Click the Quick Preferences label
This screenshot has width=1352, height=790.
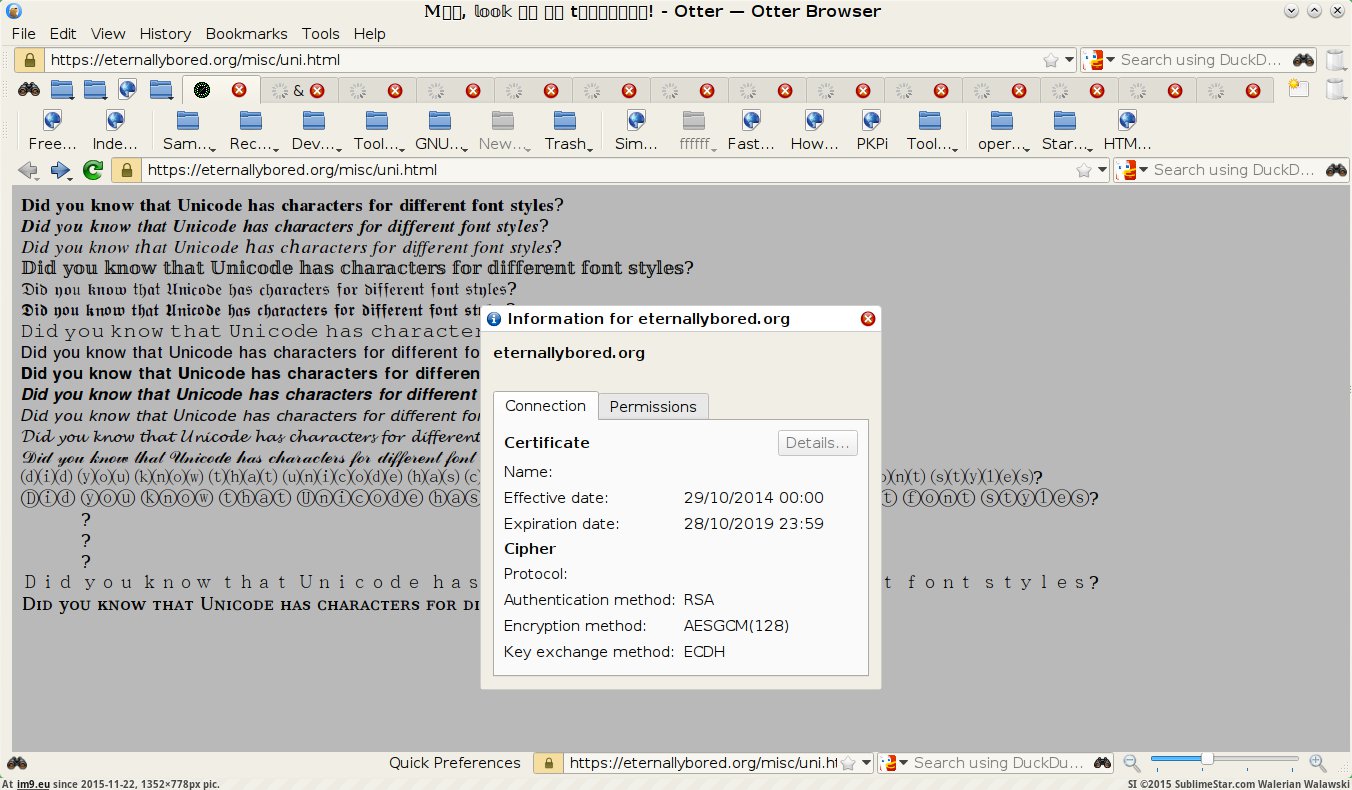(455, 763)
